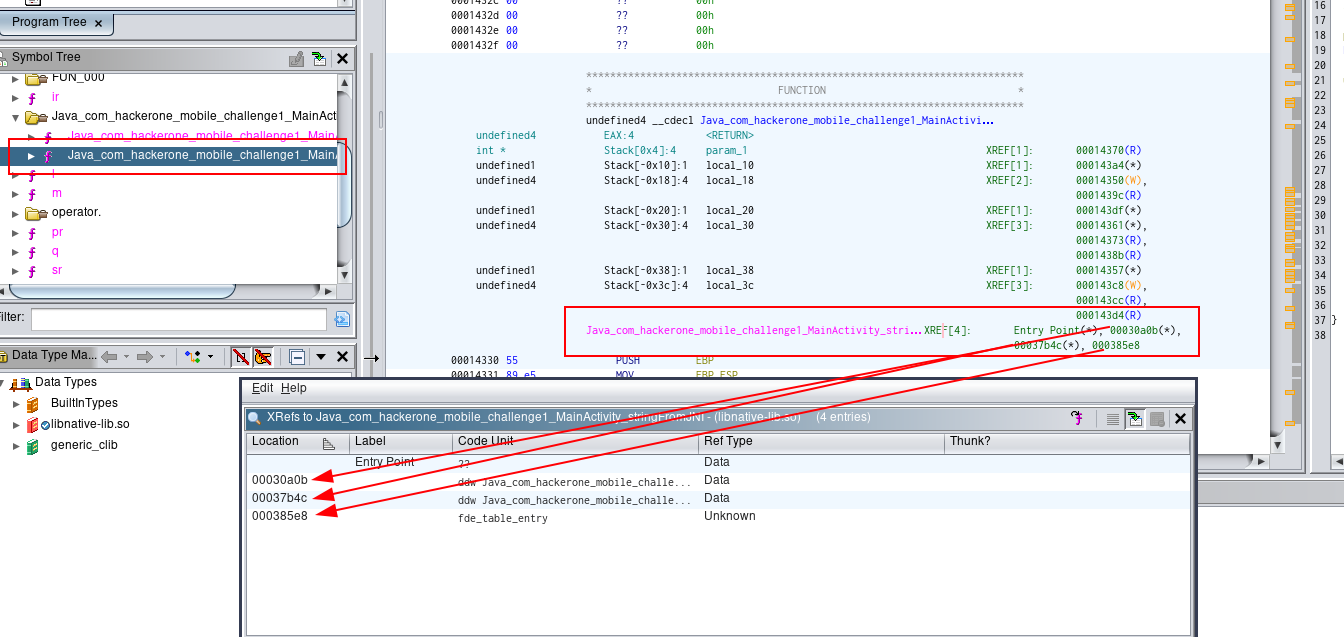This screenshot has width=1344, height=637.
Task: Click the function icon in XRefs toolbar
Action: [x=1078, y=418]
